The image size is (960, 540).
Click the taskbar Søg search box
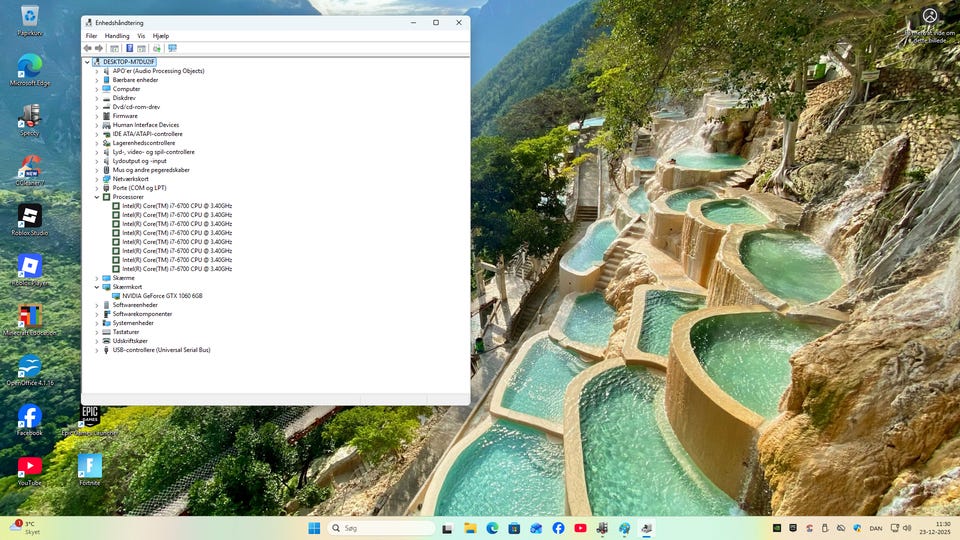(x=381, y=528)
